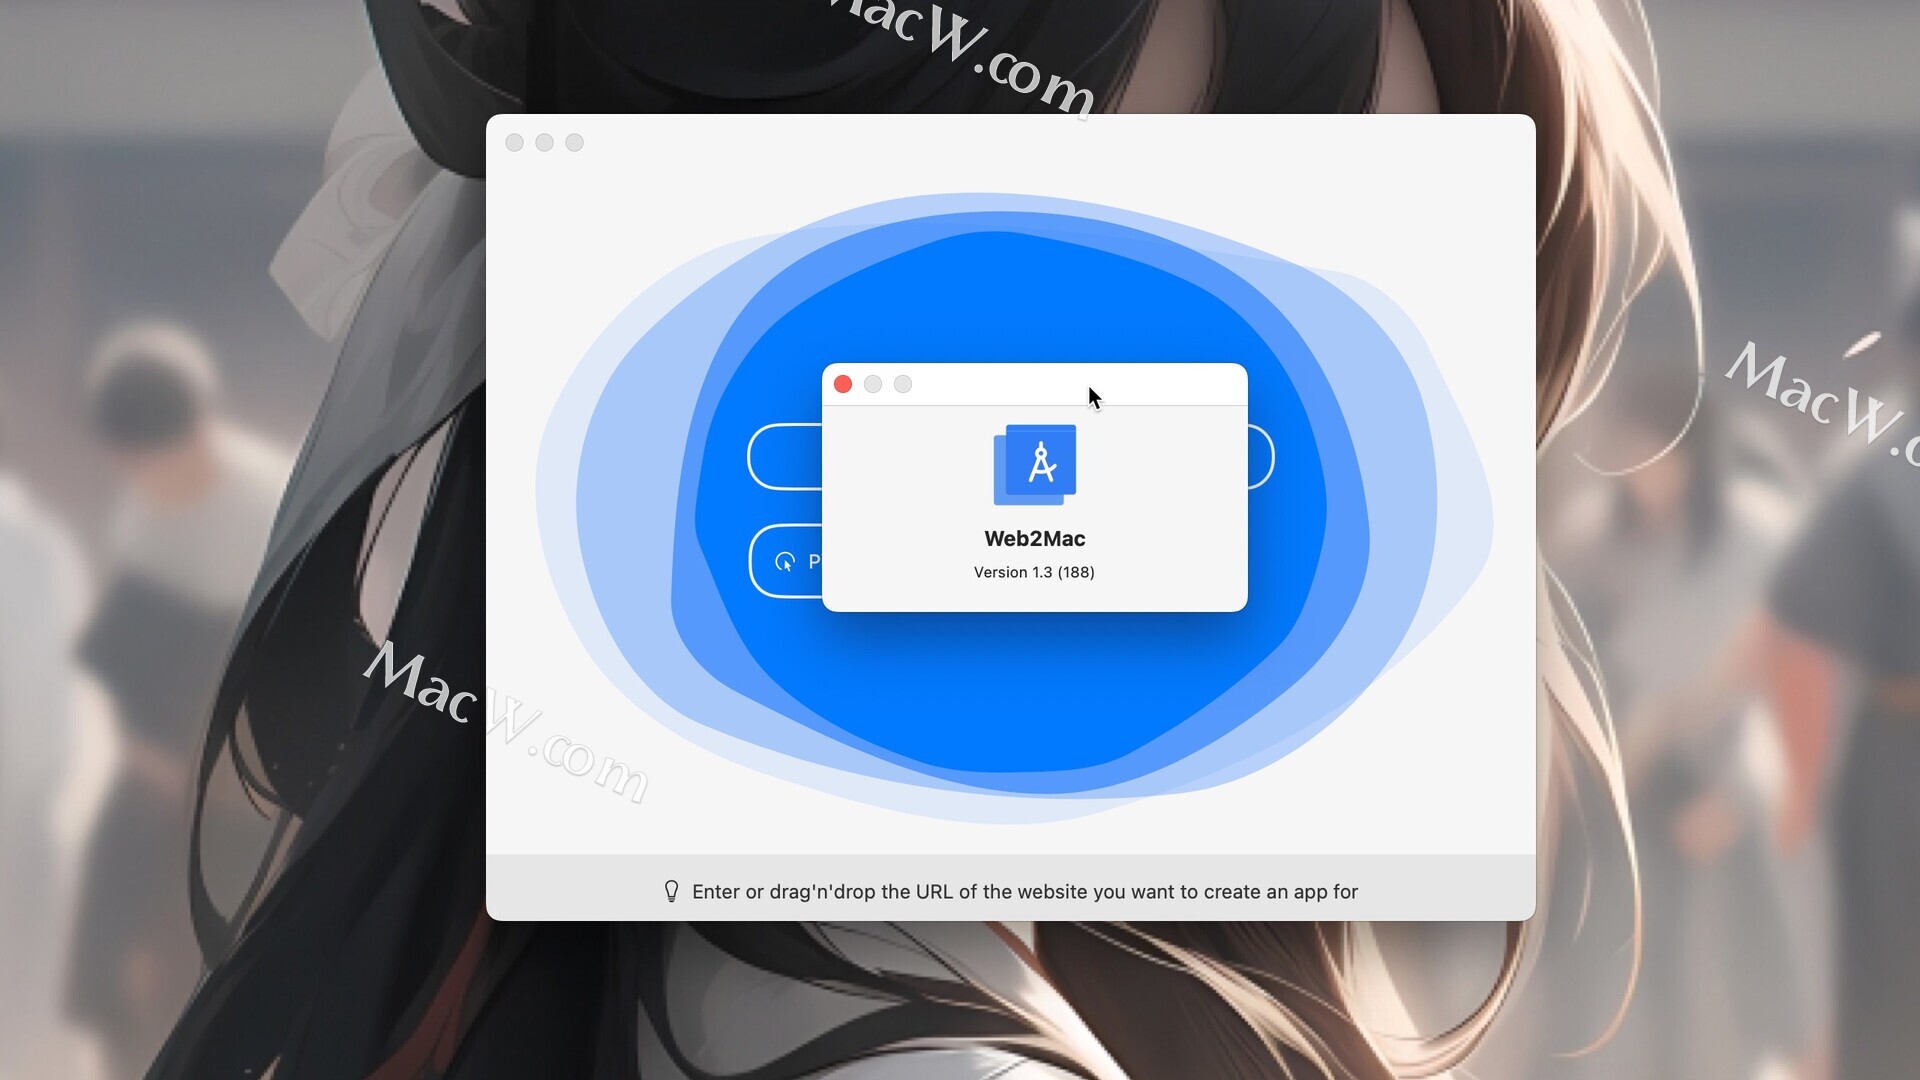The width and height of the screenshot is (1920, 1080).
Task: Click the About dialog's disabled zoom button
Action: (x=903, y=384)
